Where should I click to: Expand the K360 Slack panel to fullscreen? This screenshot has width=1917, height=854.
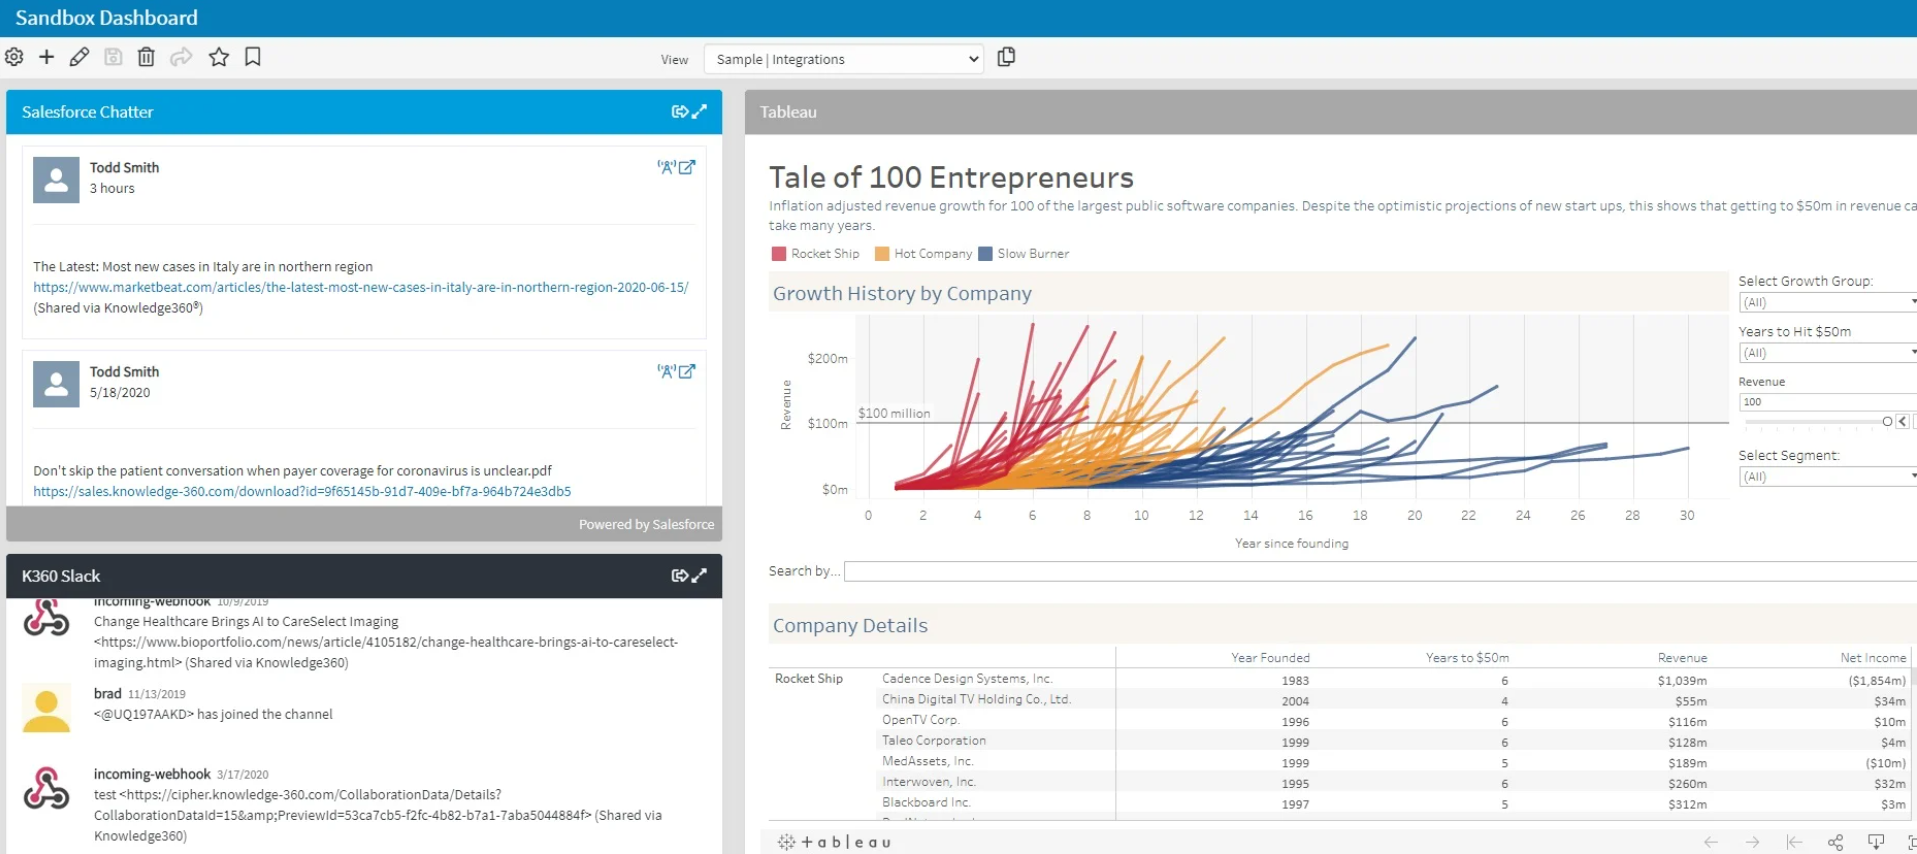point(700,576)
